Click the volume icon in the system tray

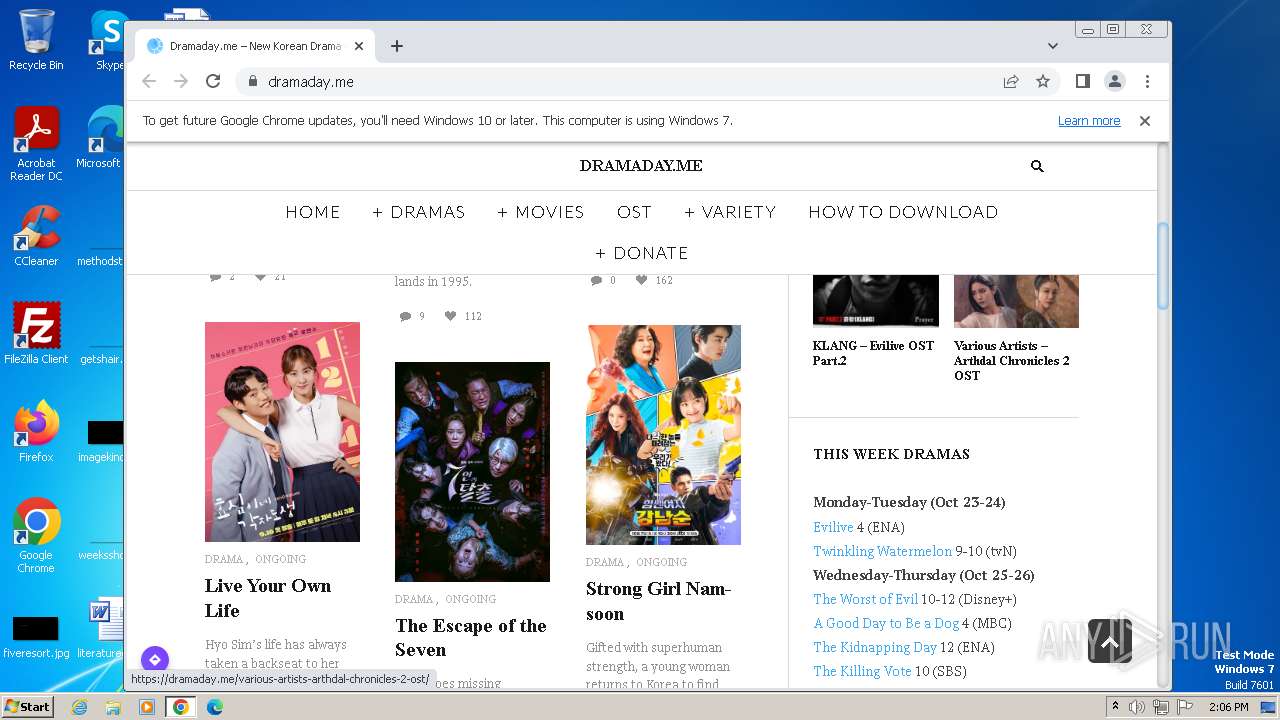[x=1137, y=707]
